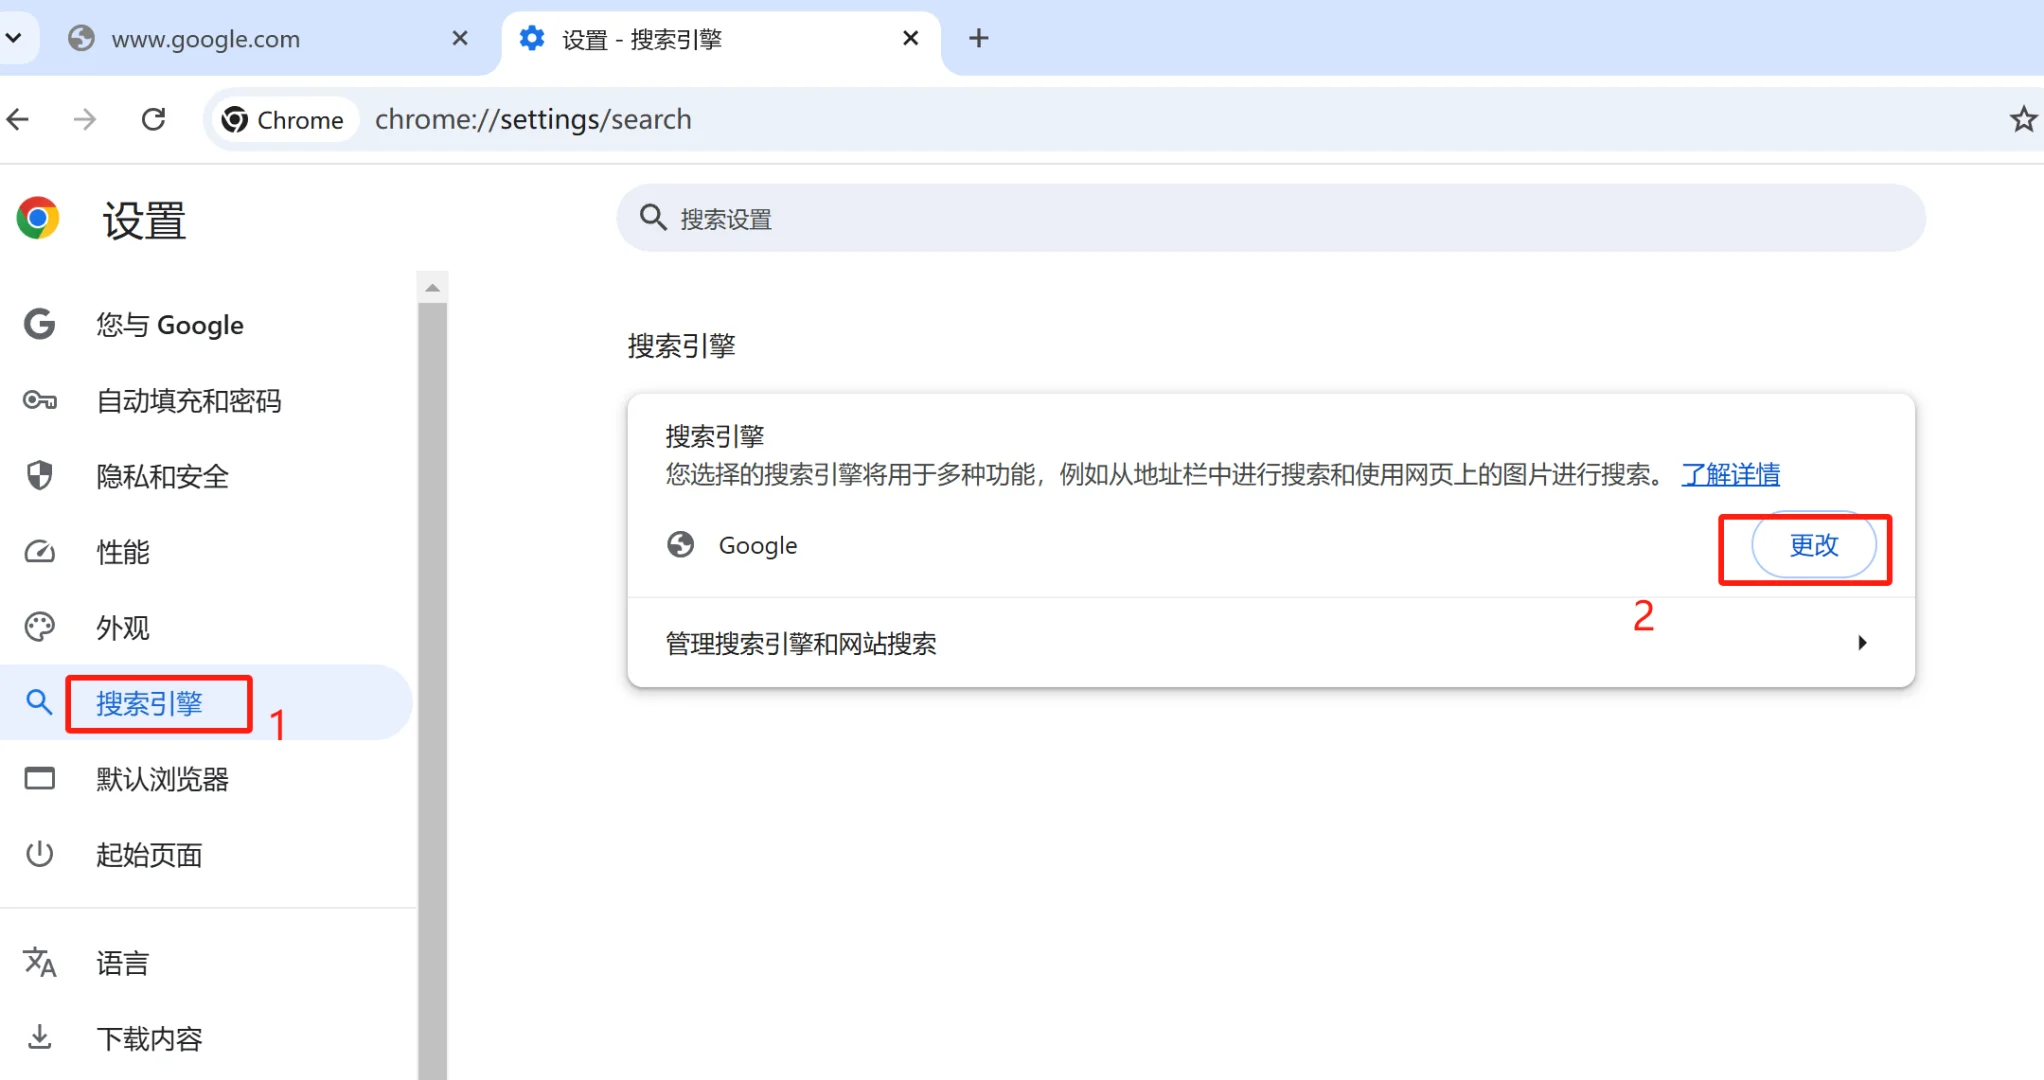Viewport: 2044px width, 1080px height.
Task: Select the download icon next to 下载内容
Action: (x=39, y=1038)
